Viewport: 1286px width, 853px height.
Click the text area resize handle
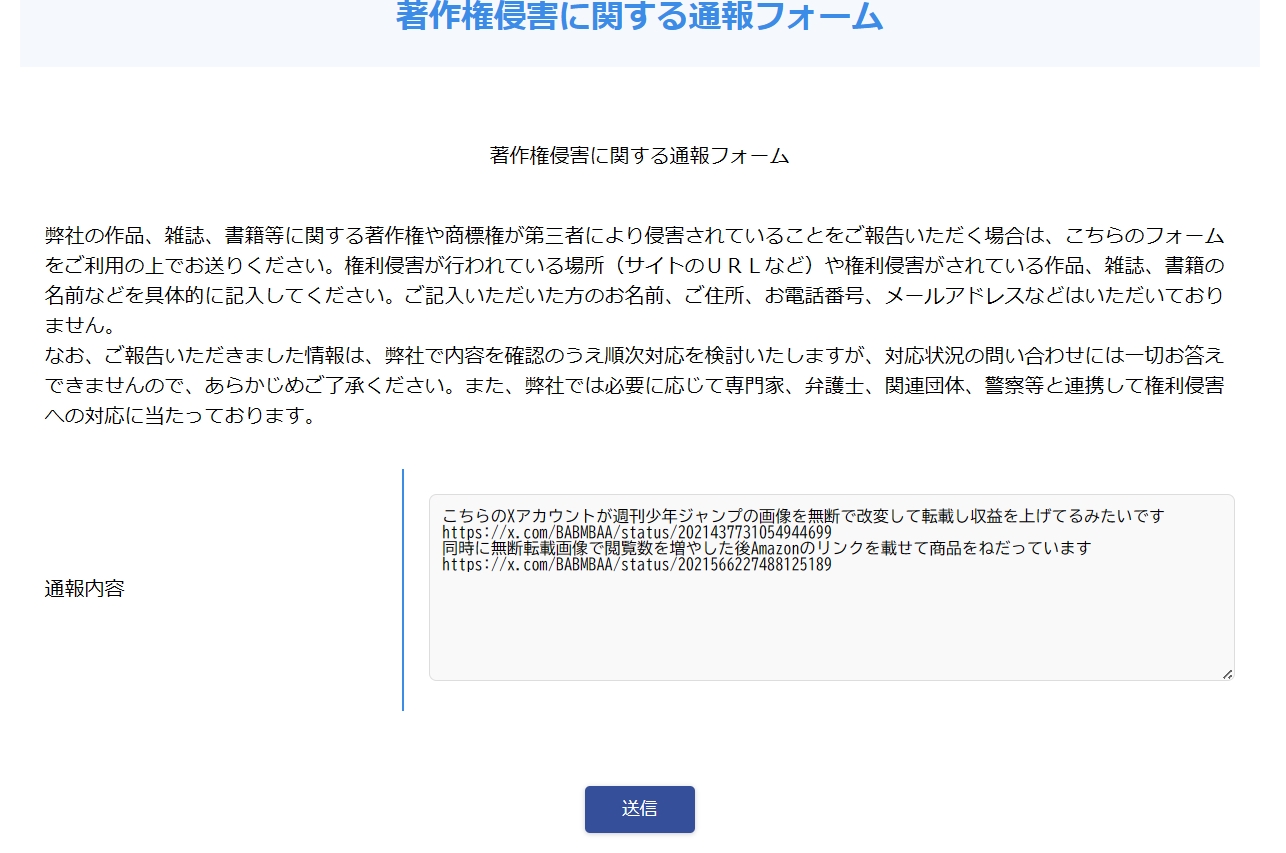[1226, 673]
